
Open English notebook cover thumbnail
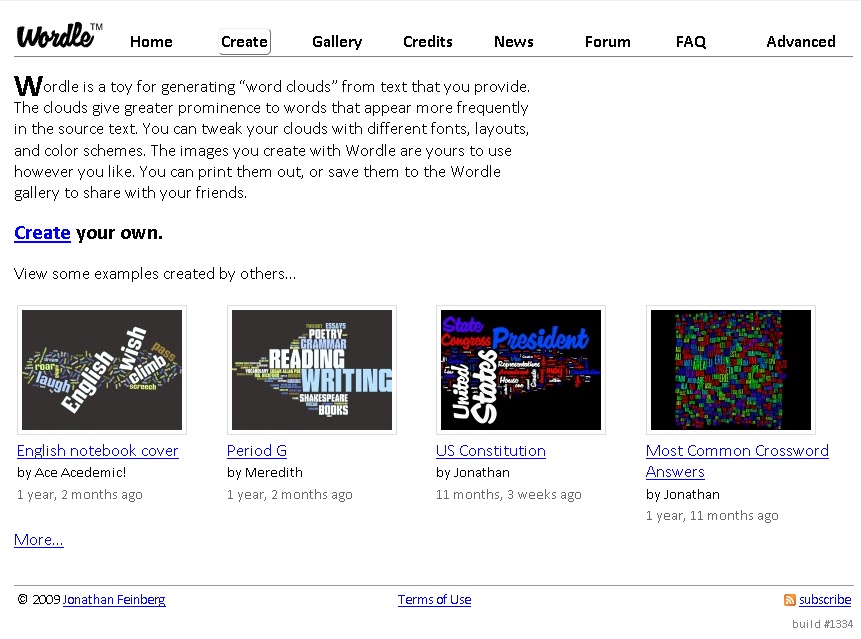tap(102, 370)
